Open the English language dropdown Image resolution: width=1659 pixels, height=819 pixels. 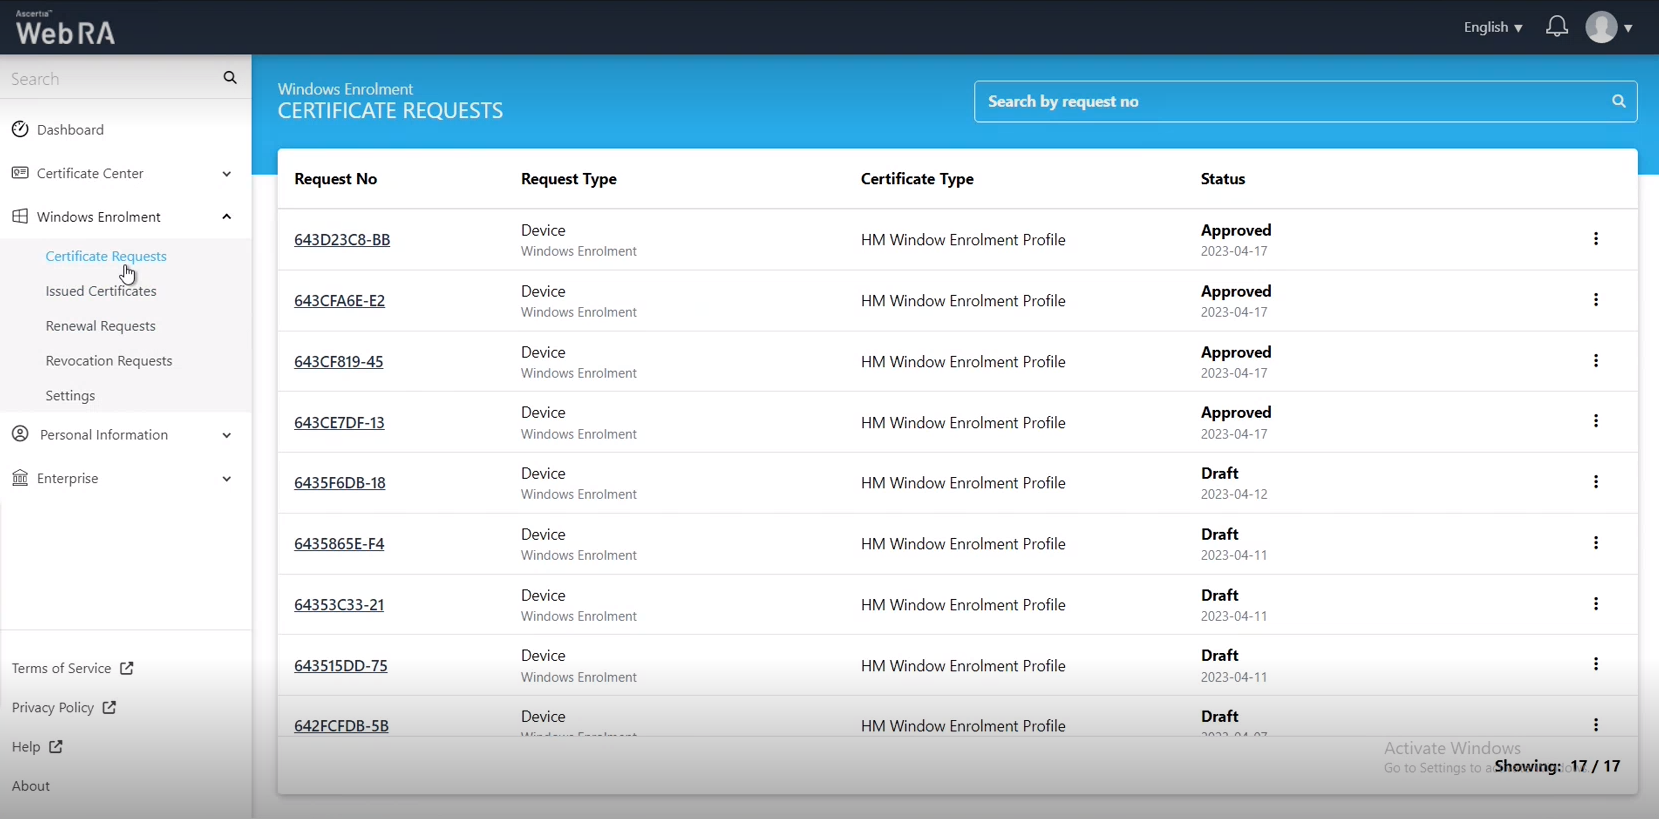1492,27
